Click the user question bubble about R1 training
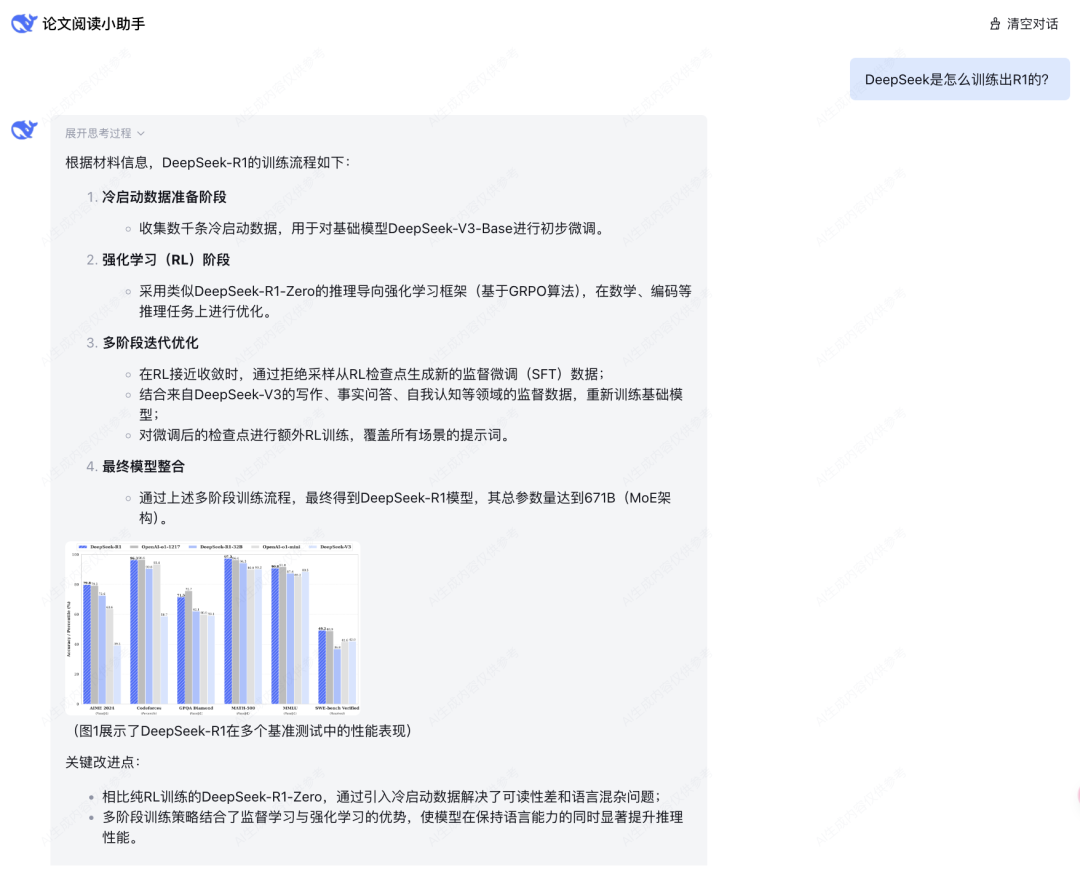Viewport: 1080px width, 871px height. tap(959, 78)
